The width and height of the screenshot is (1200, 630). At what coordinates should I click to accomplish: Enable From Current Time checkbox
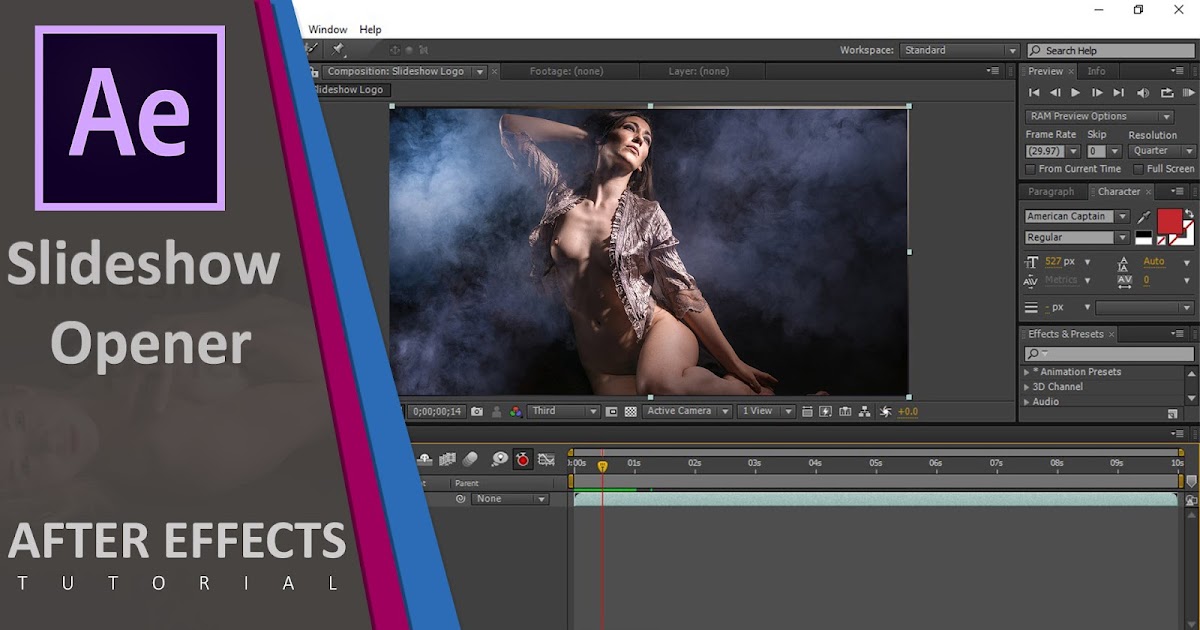click(1031, 169)
